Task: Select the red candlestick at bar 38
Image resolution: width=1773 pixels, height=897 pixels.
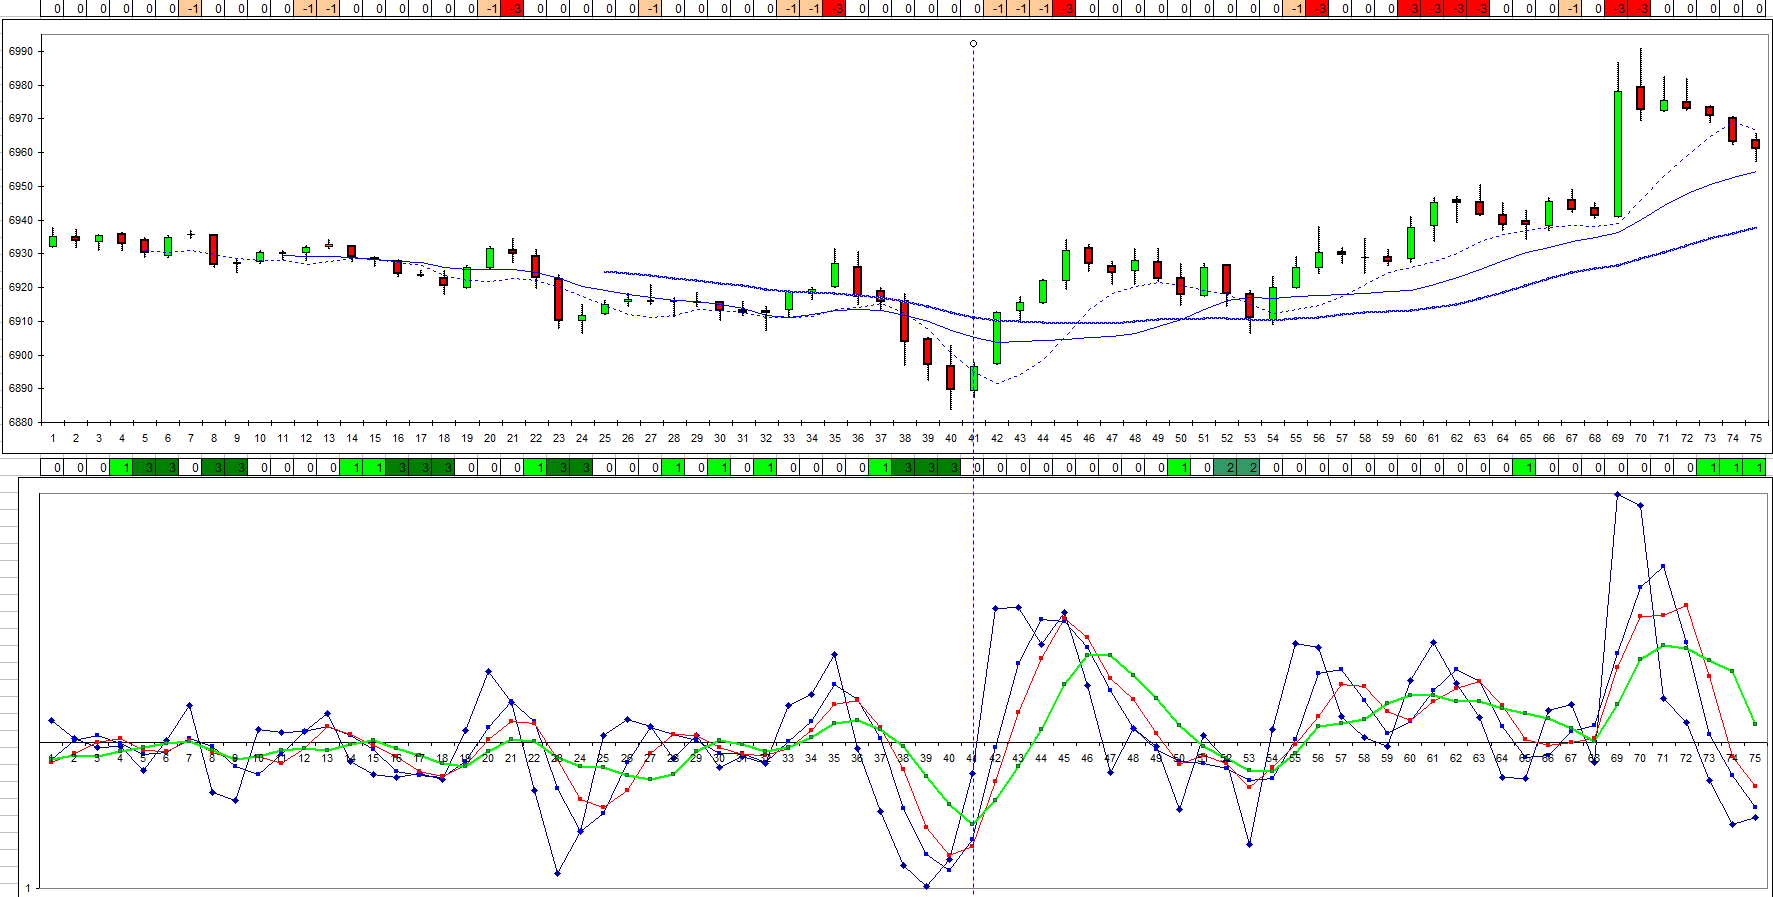Action: click(x=904, y=322)
